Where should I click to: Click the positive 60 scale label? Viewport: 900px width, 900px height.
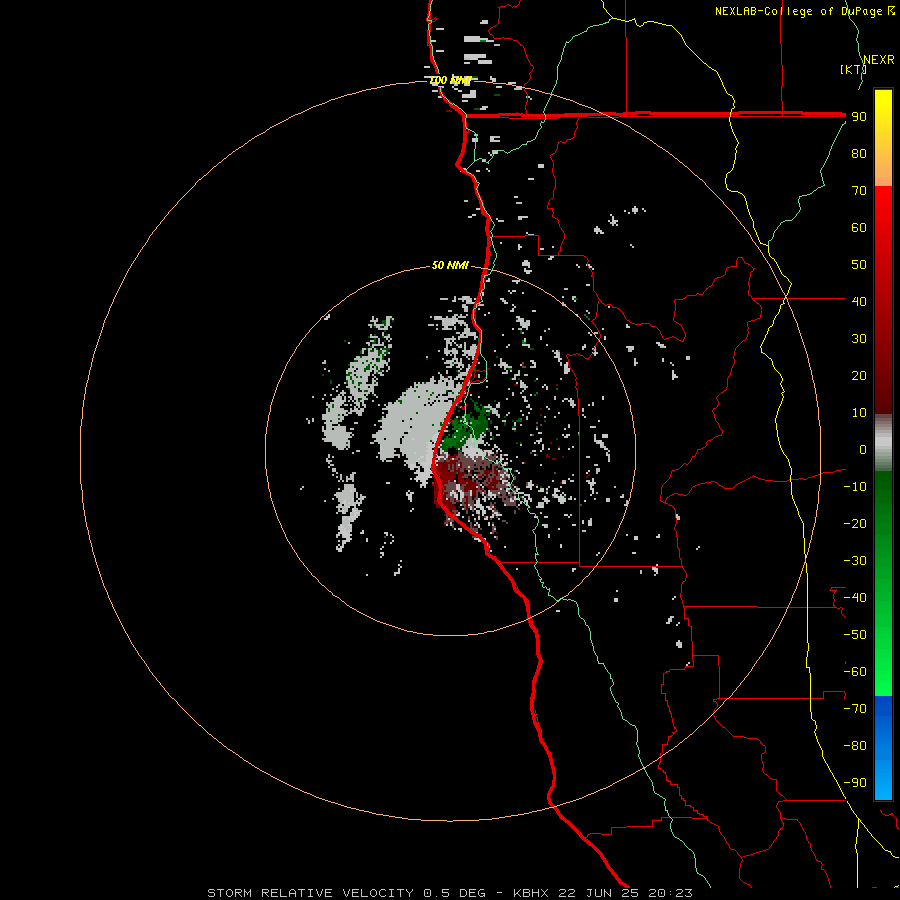tap(859, 227)
